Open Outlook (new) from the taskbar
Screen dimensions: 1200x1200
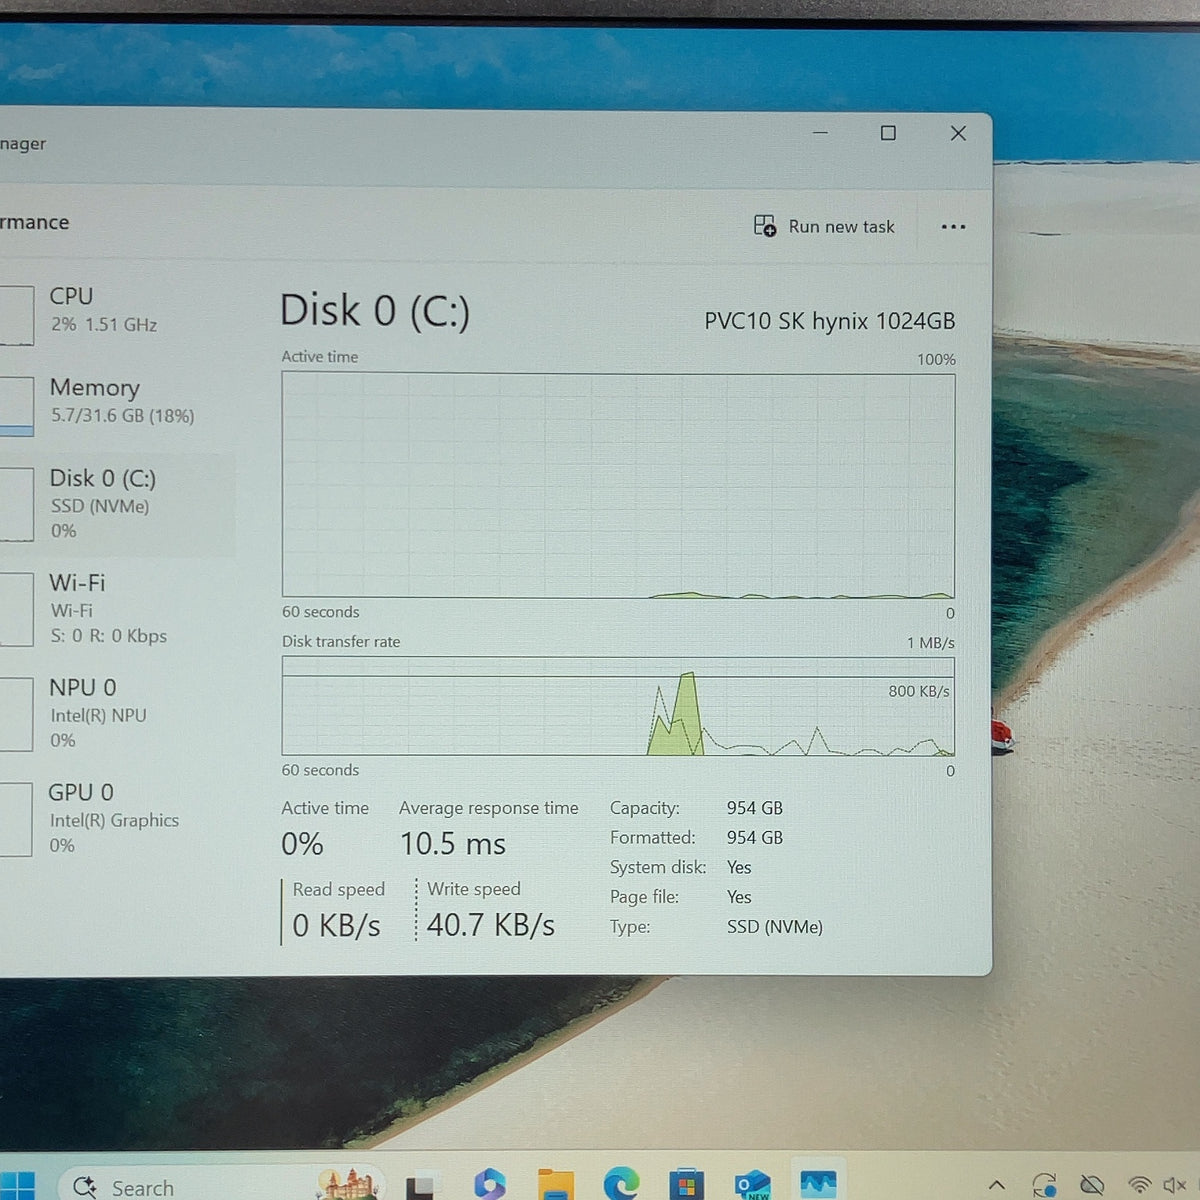pyautogui.click(x=752, y=1185)
